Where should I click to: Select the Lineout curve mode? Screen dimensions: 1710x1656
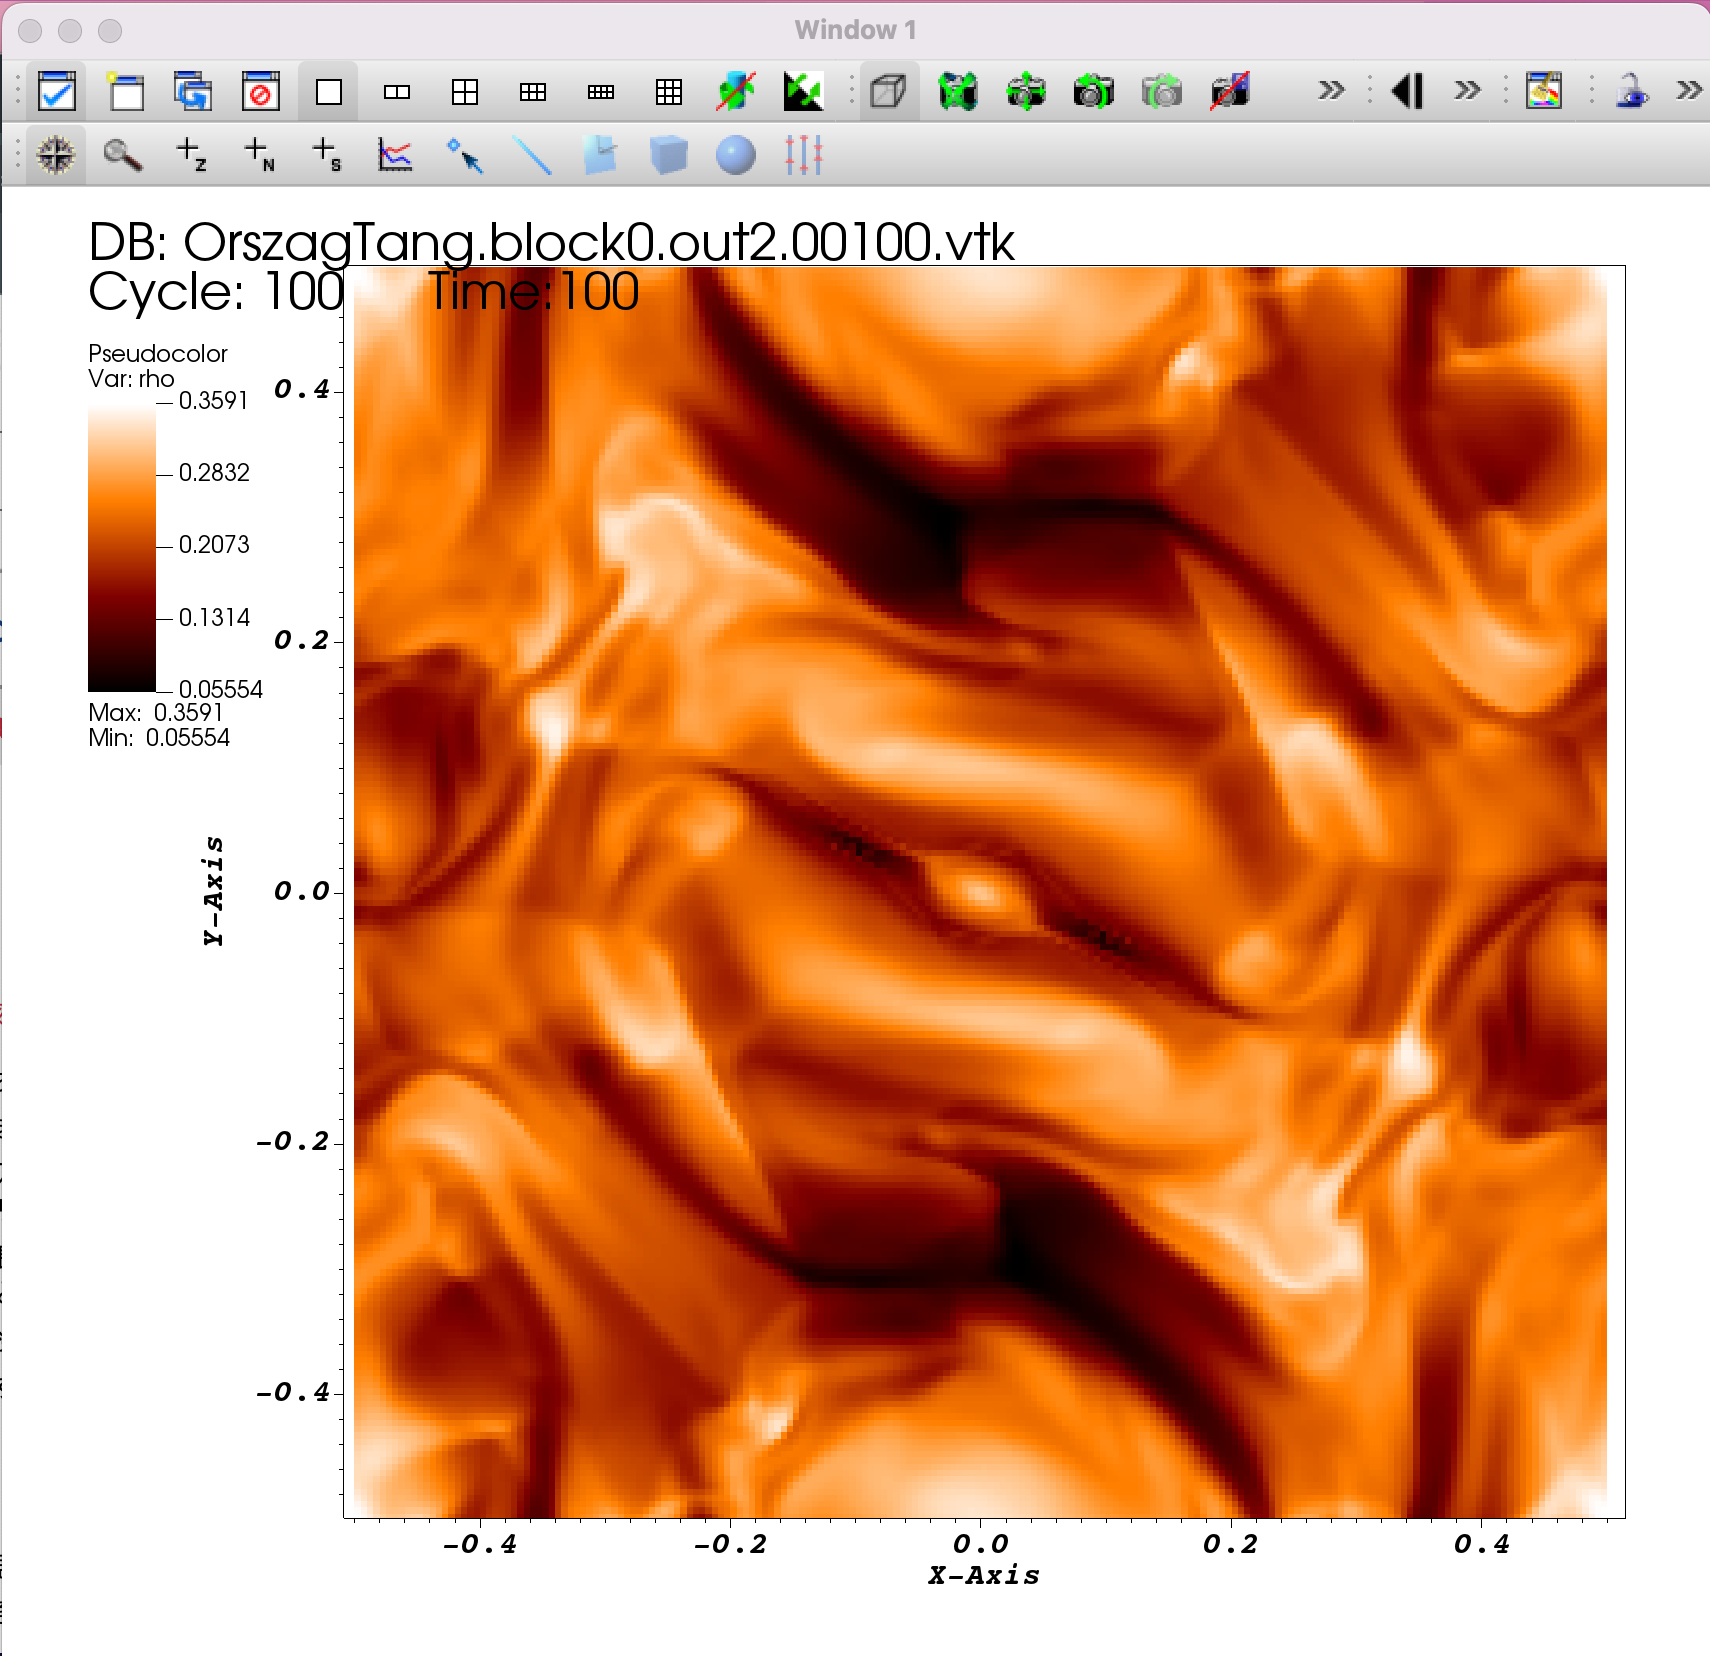[x=395, y=156]
